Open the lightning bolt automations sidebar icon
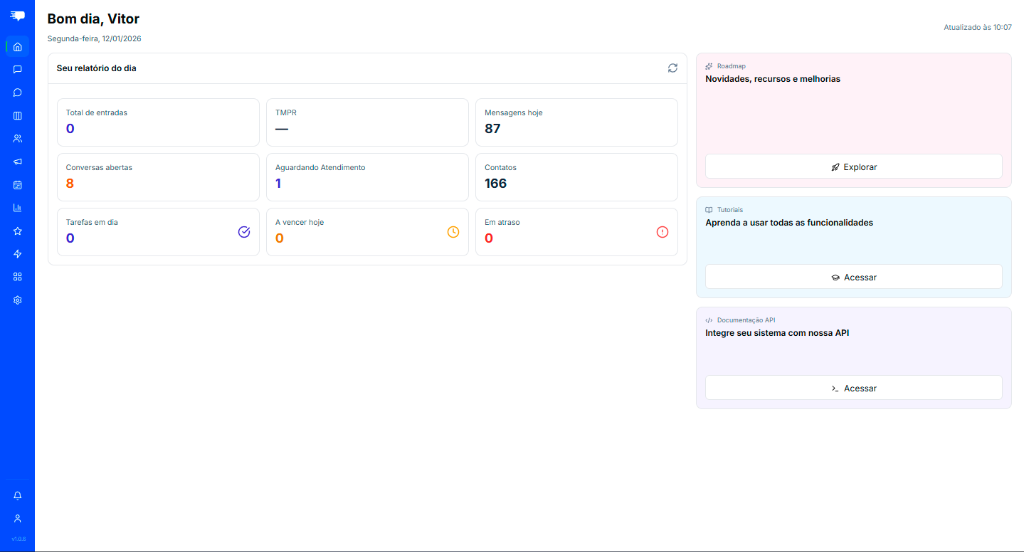The height and width of the screenshot is (552, 1024). click(x=18, y=254)
